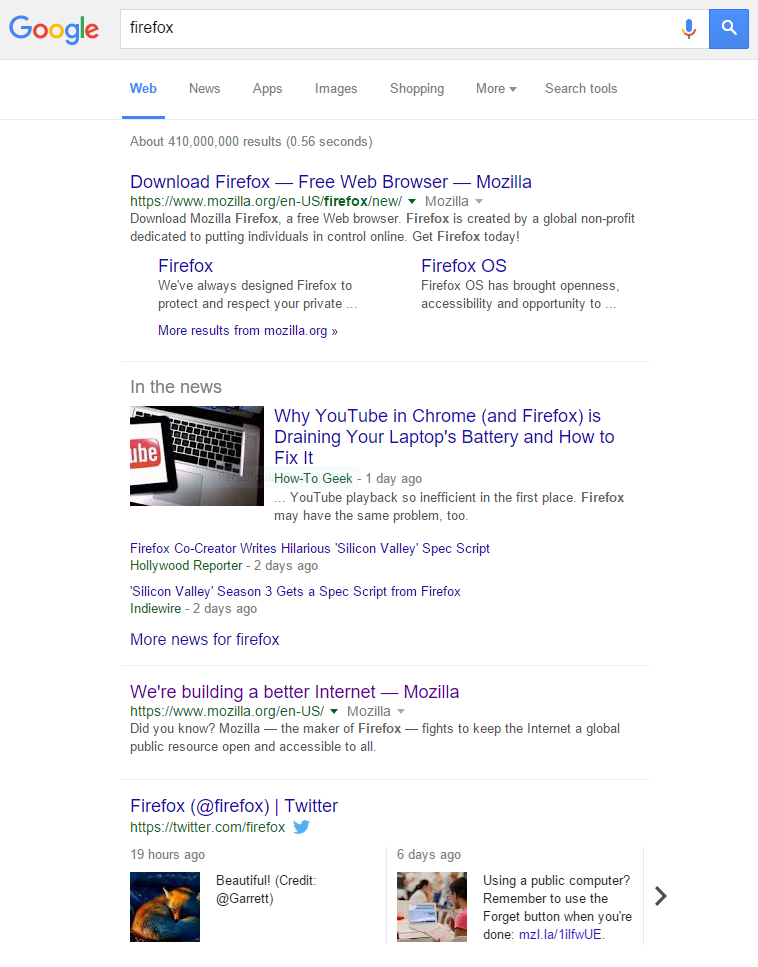Open the Images tab
758x967 pixels.
click(336, 89)
